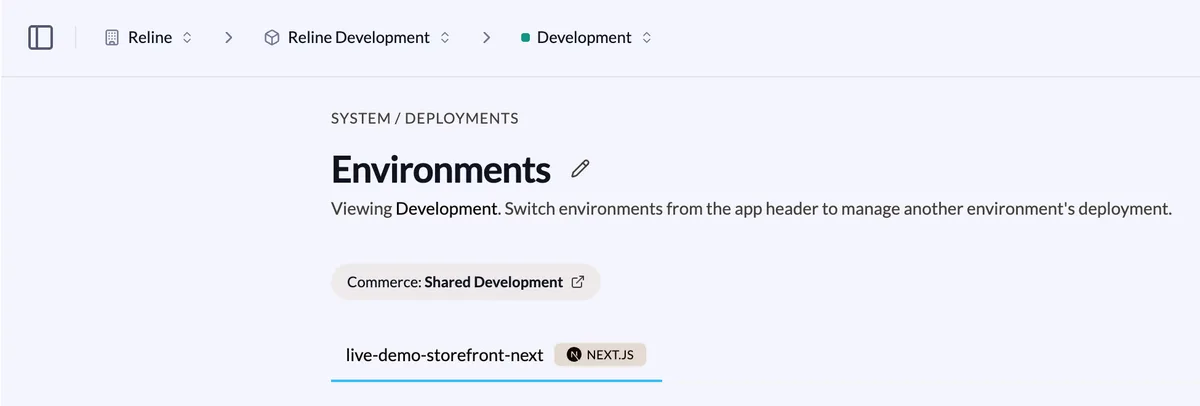Click the pencil edit icon beside Environments
The width and height of the screenshot is (1200, 406).
tap(580, 169)
